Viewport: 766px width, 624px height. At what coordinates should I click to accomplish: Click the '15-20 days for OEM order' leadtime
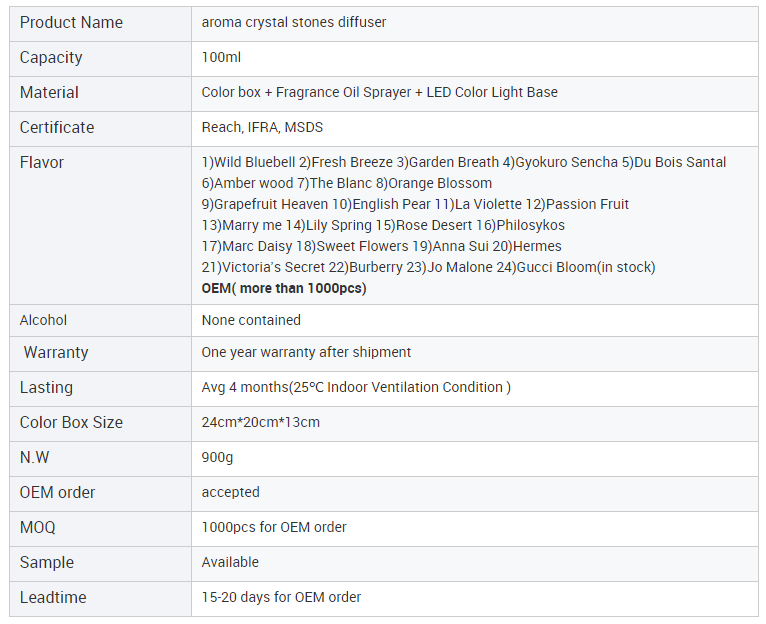coord(281,597)
